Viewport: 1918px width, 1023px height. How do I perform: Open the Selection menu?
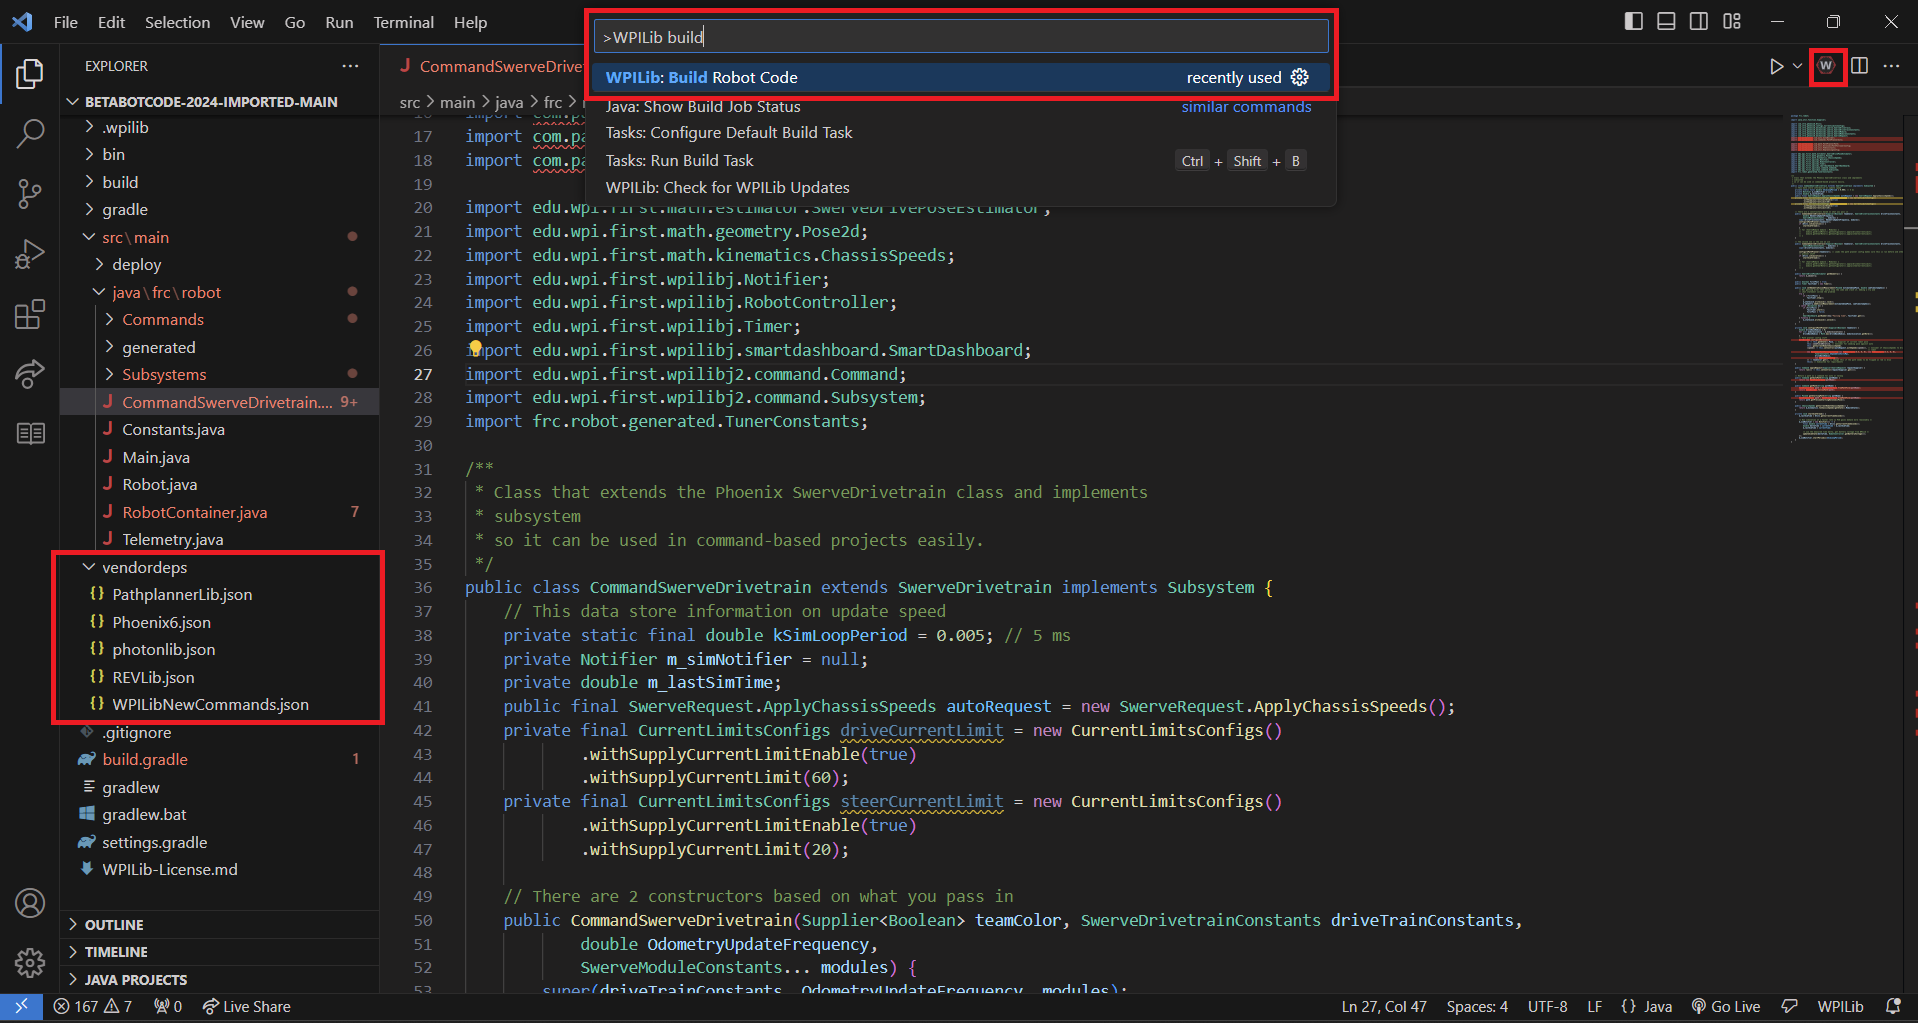coord(177,22)
